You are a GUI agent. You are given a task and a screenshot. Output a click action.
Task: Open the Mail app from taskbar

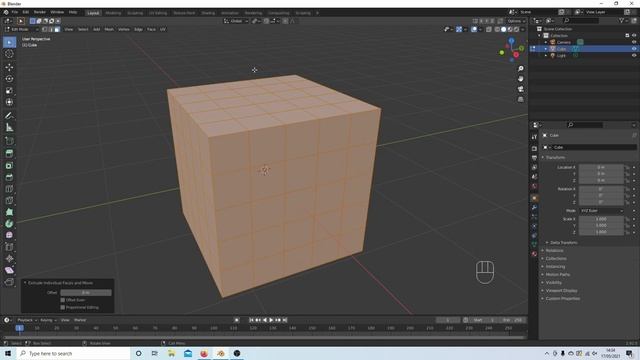[188, 353]
